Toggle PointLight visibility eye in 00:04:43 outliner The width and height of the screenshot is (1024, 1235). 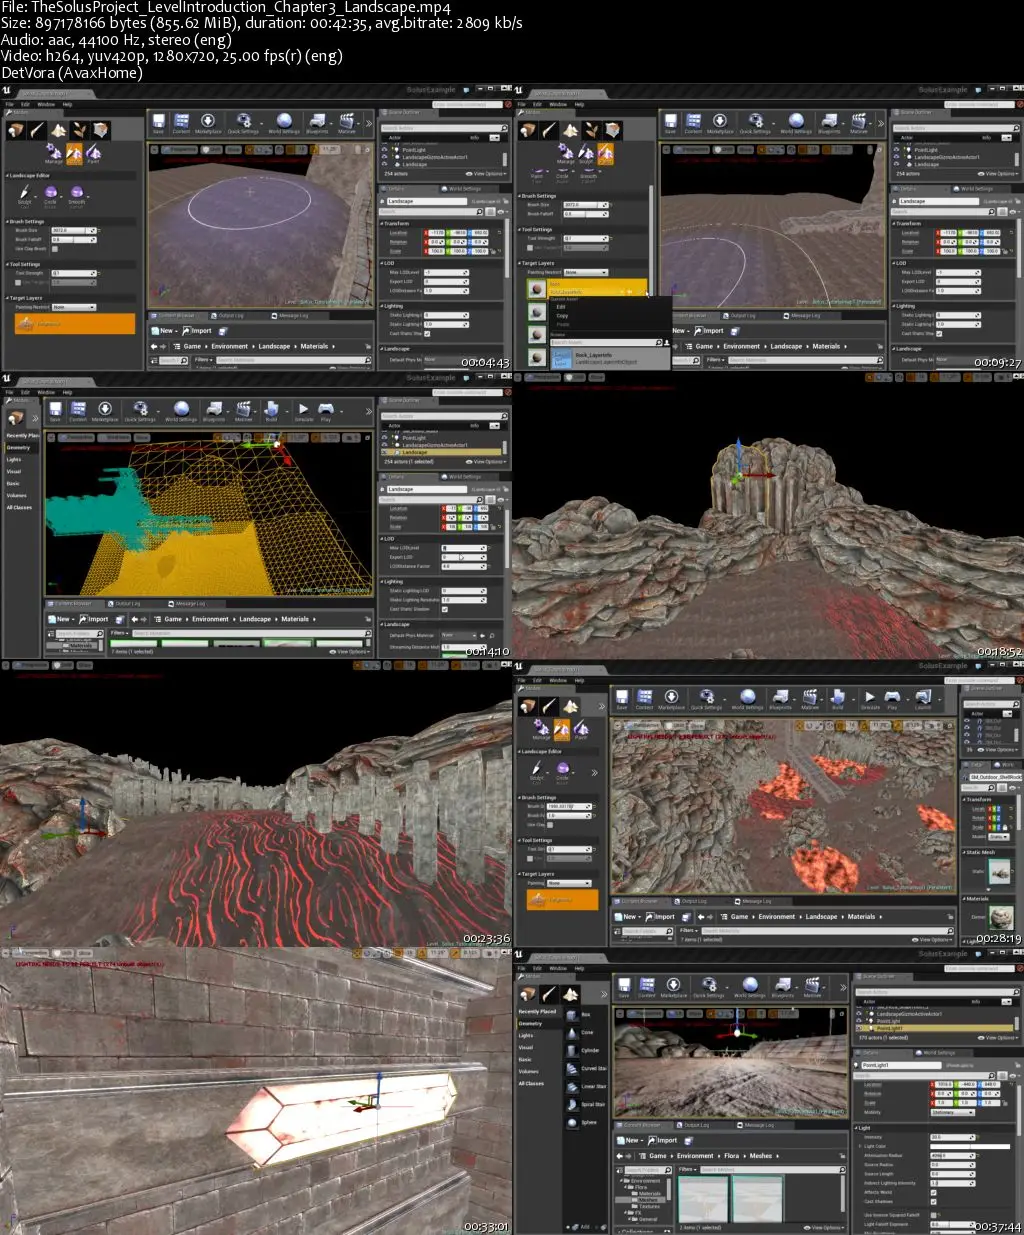click(385, 150)
